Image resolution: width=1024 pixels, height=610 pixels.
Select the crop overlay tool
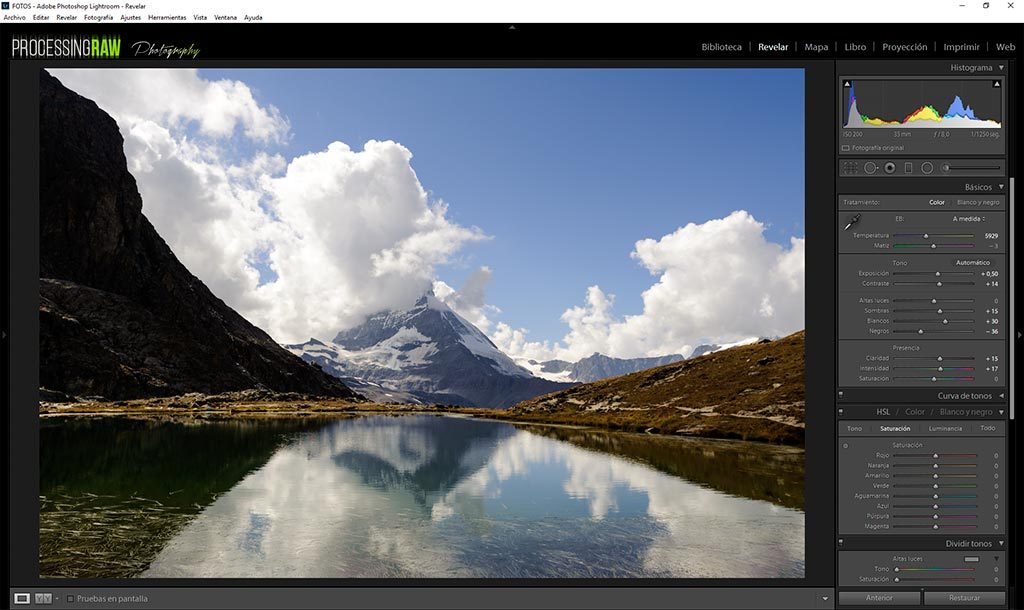850,168
